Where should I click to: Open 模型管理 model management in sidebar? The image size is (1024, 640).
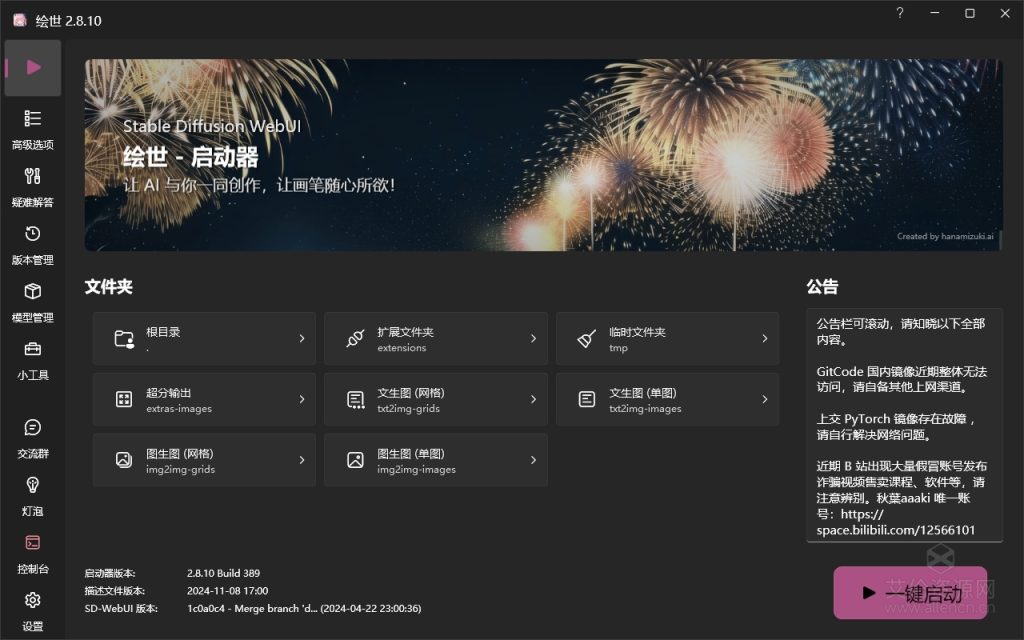[33, 302]
